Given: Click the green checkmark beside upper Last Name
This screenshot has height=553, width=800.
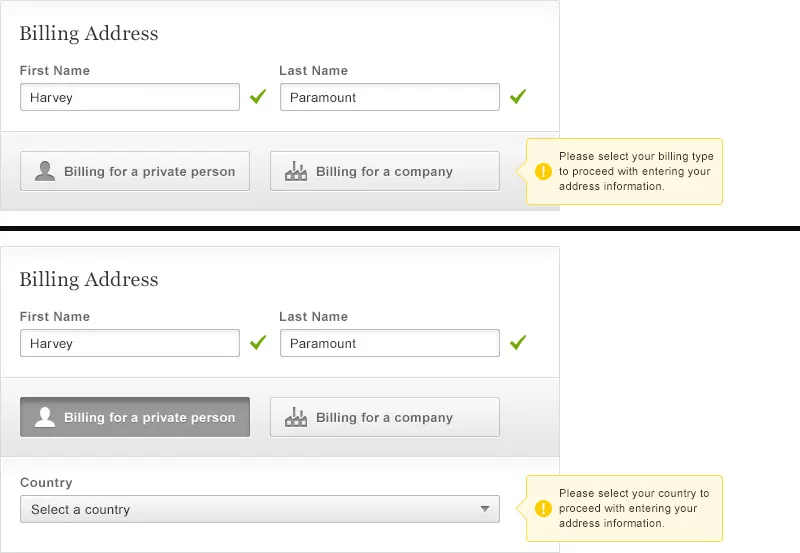Looking at the screenshot, I should [518, 97].
